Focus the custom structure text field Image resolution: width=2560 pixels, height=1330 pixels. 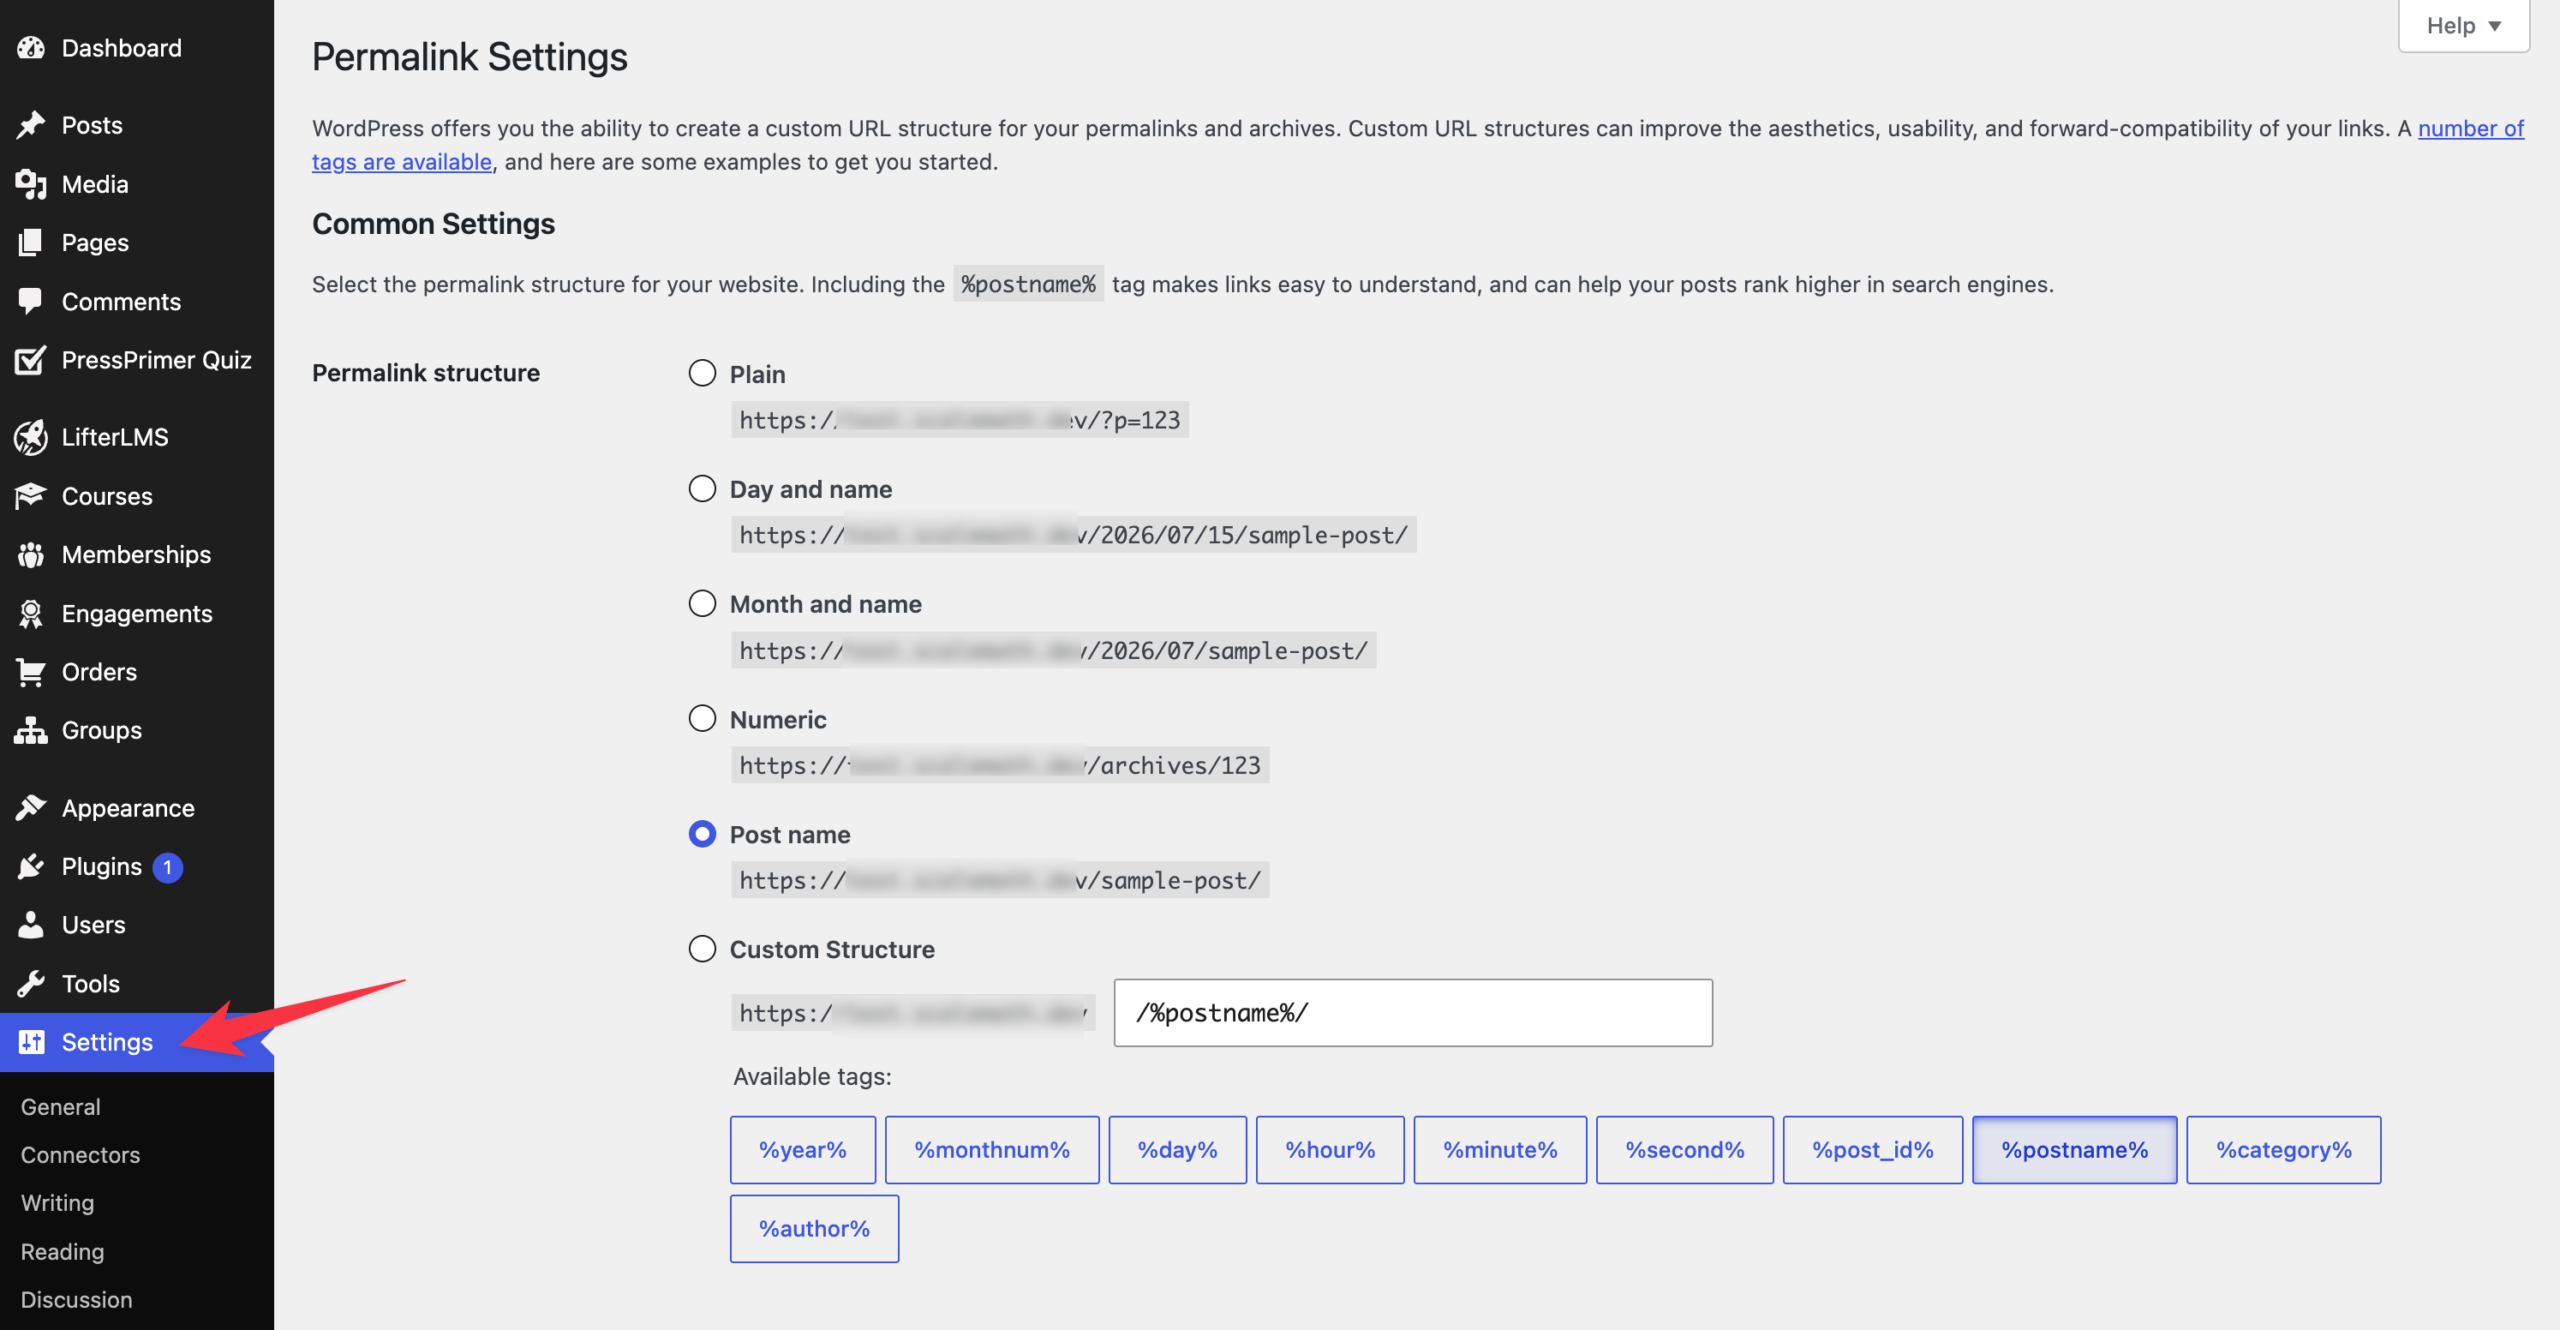tap(1413, 1013)
